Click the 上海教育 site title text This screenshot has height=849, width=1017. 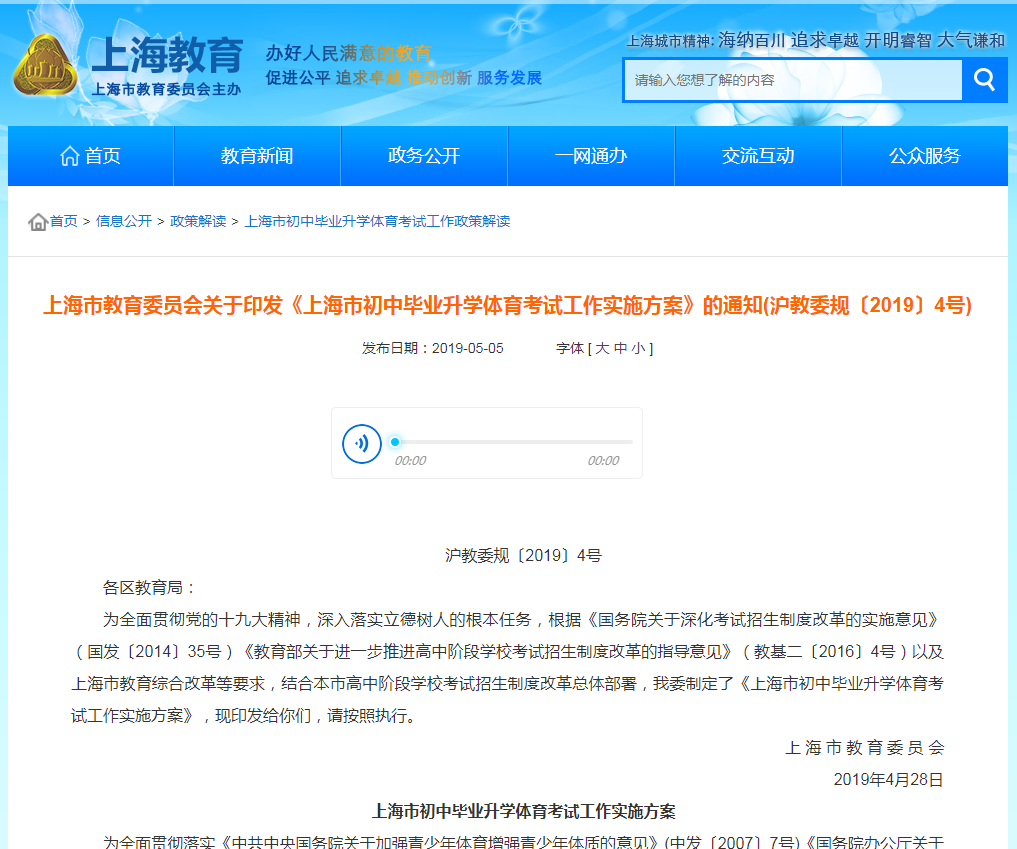point(167,55)
